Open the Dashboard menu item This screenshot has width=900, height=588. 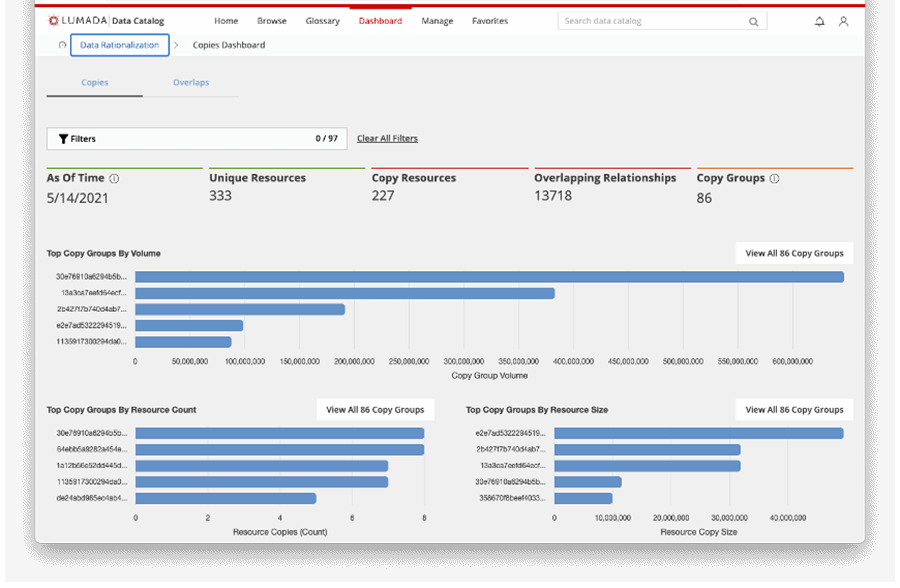point(381,20)
